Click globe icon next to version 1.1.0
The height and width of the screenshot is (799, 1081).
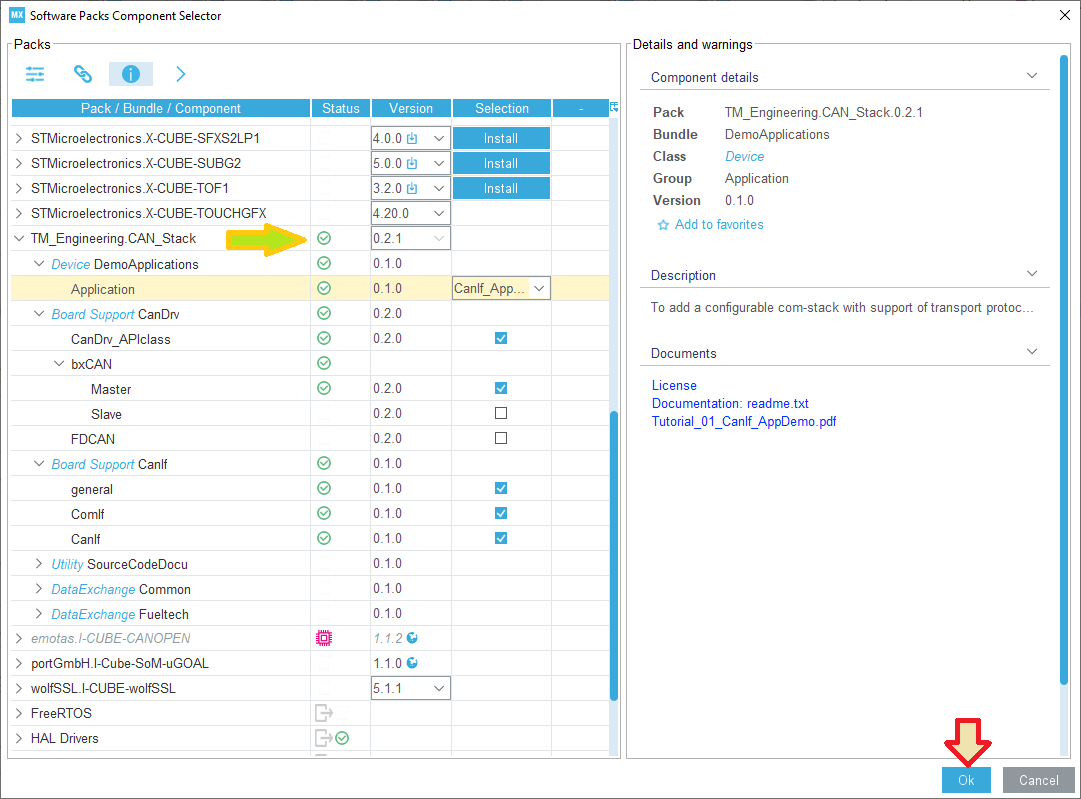(412, 663)
